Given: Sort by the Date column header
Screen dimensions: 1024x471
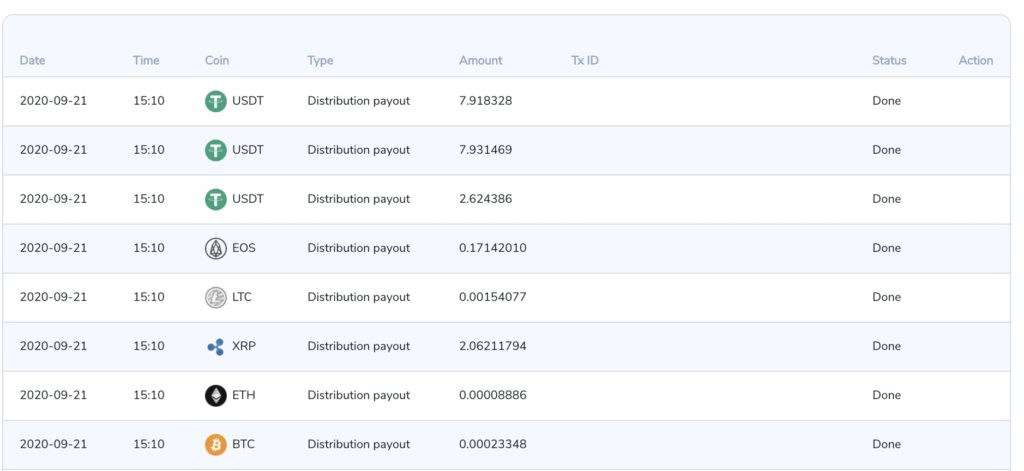Looking at the screenshot, I should pyautogui.click(x=33, y=61).
